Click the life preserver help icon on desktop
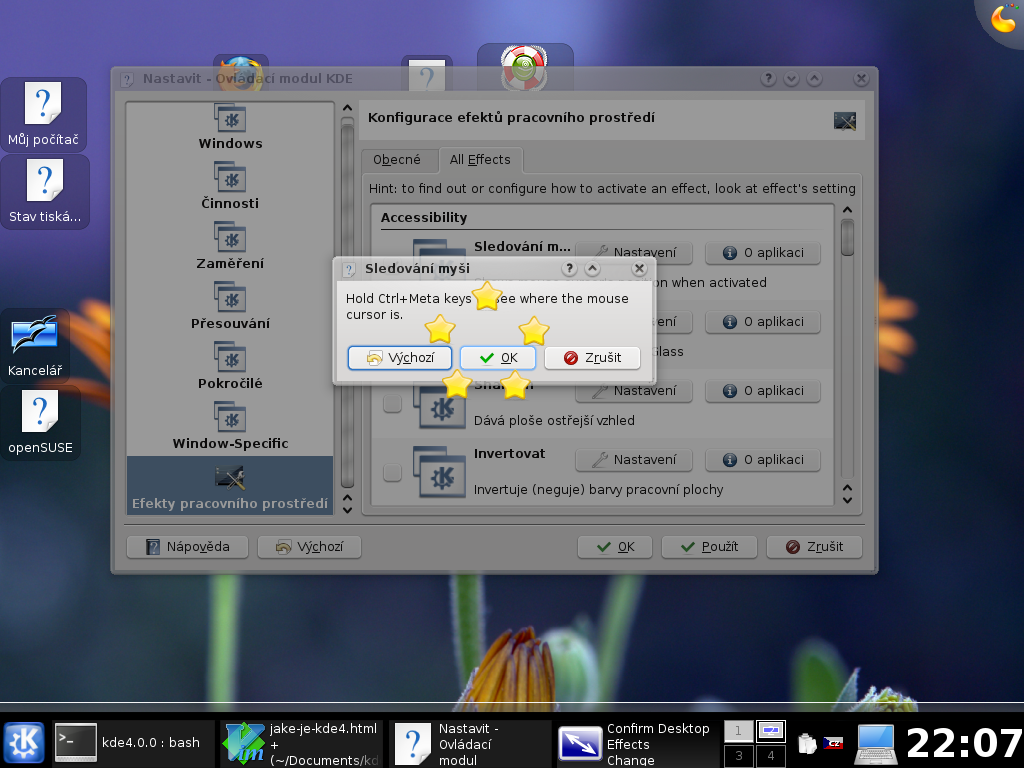The image size is (1024, 768). coord(524,67)
